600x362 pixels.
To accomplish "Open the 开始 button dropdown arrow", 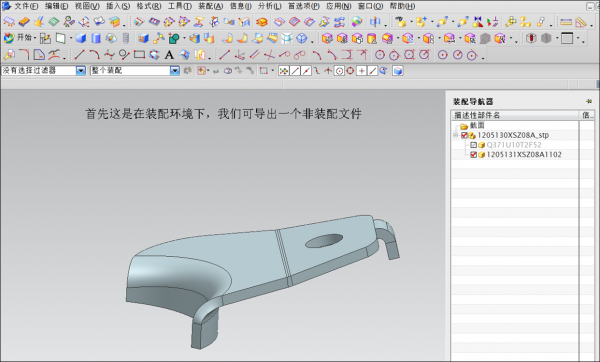I will 35,38.
